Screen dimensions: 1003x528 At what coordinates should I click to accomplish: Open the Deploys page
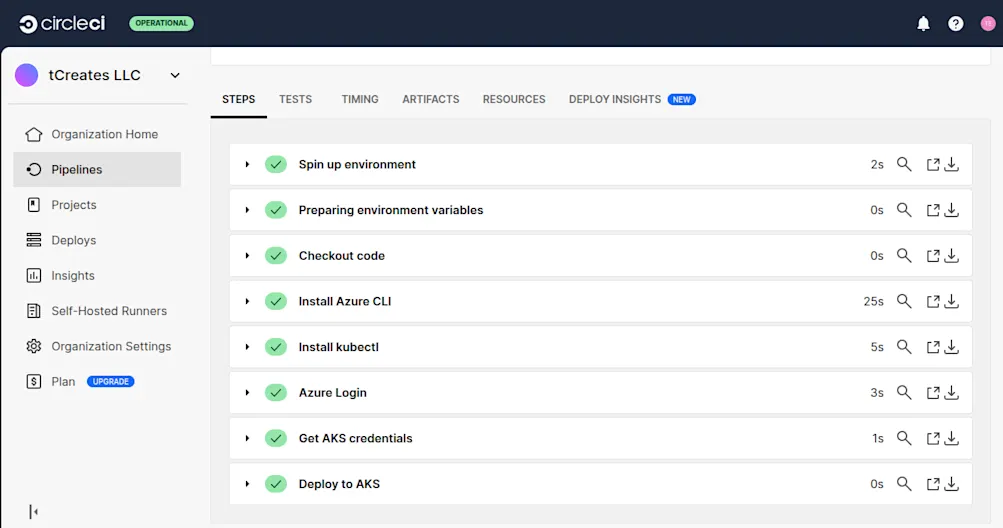tap(97, 240)
